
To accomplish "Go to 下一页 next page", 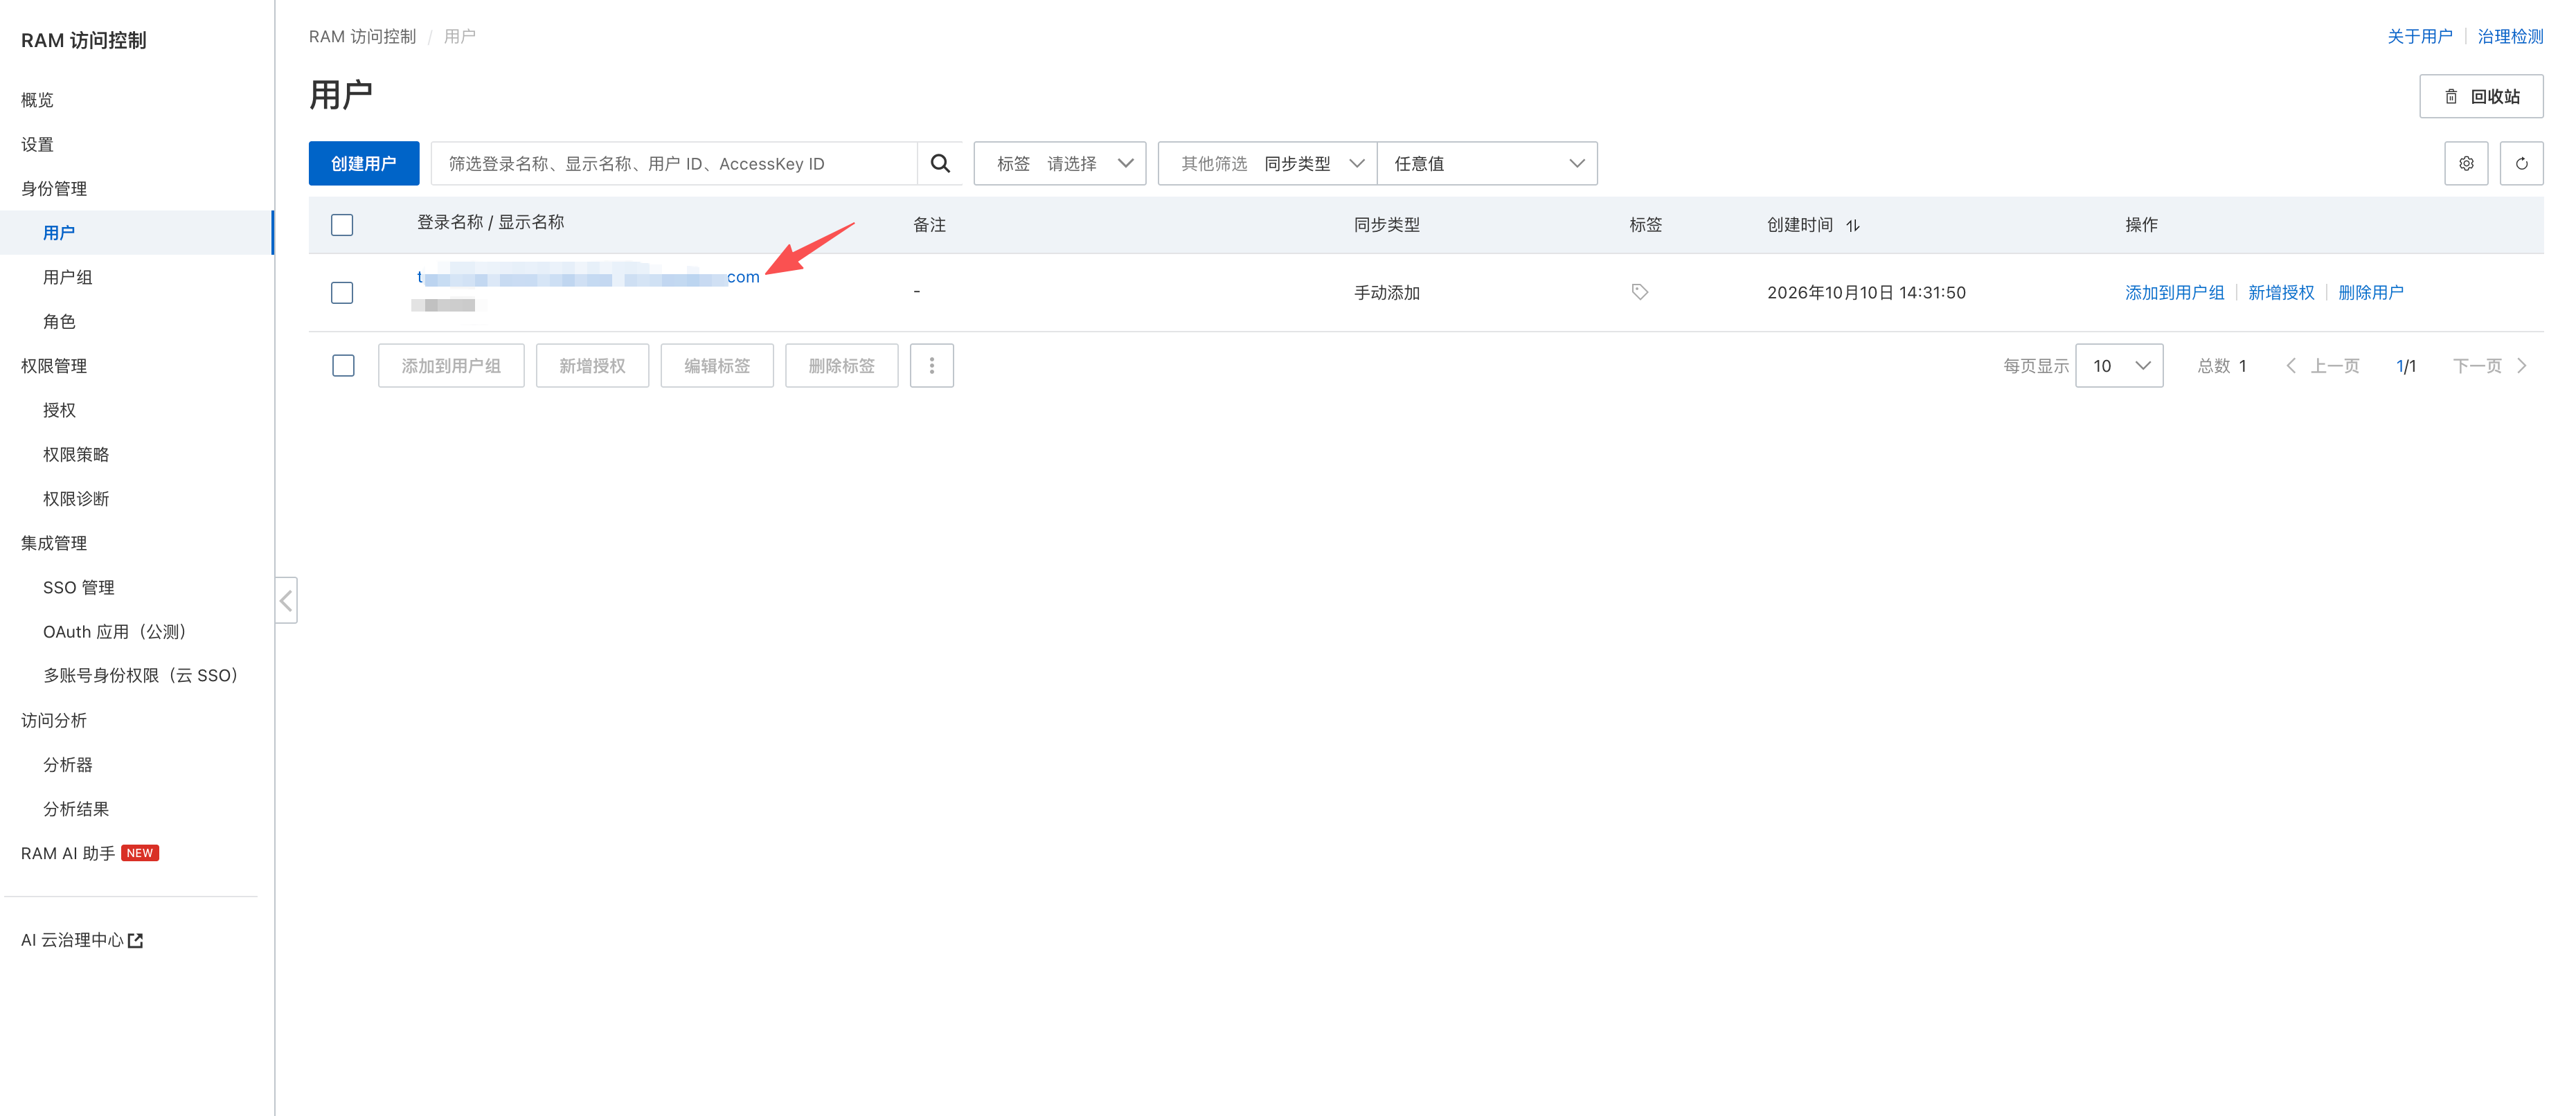I will 2490,366.
